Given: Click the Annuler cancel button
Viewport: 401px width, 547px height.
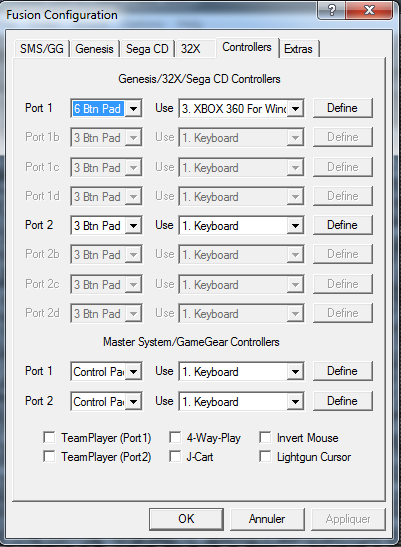Looking at the screenshot, I should pos(267,519).
